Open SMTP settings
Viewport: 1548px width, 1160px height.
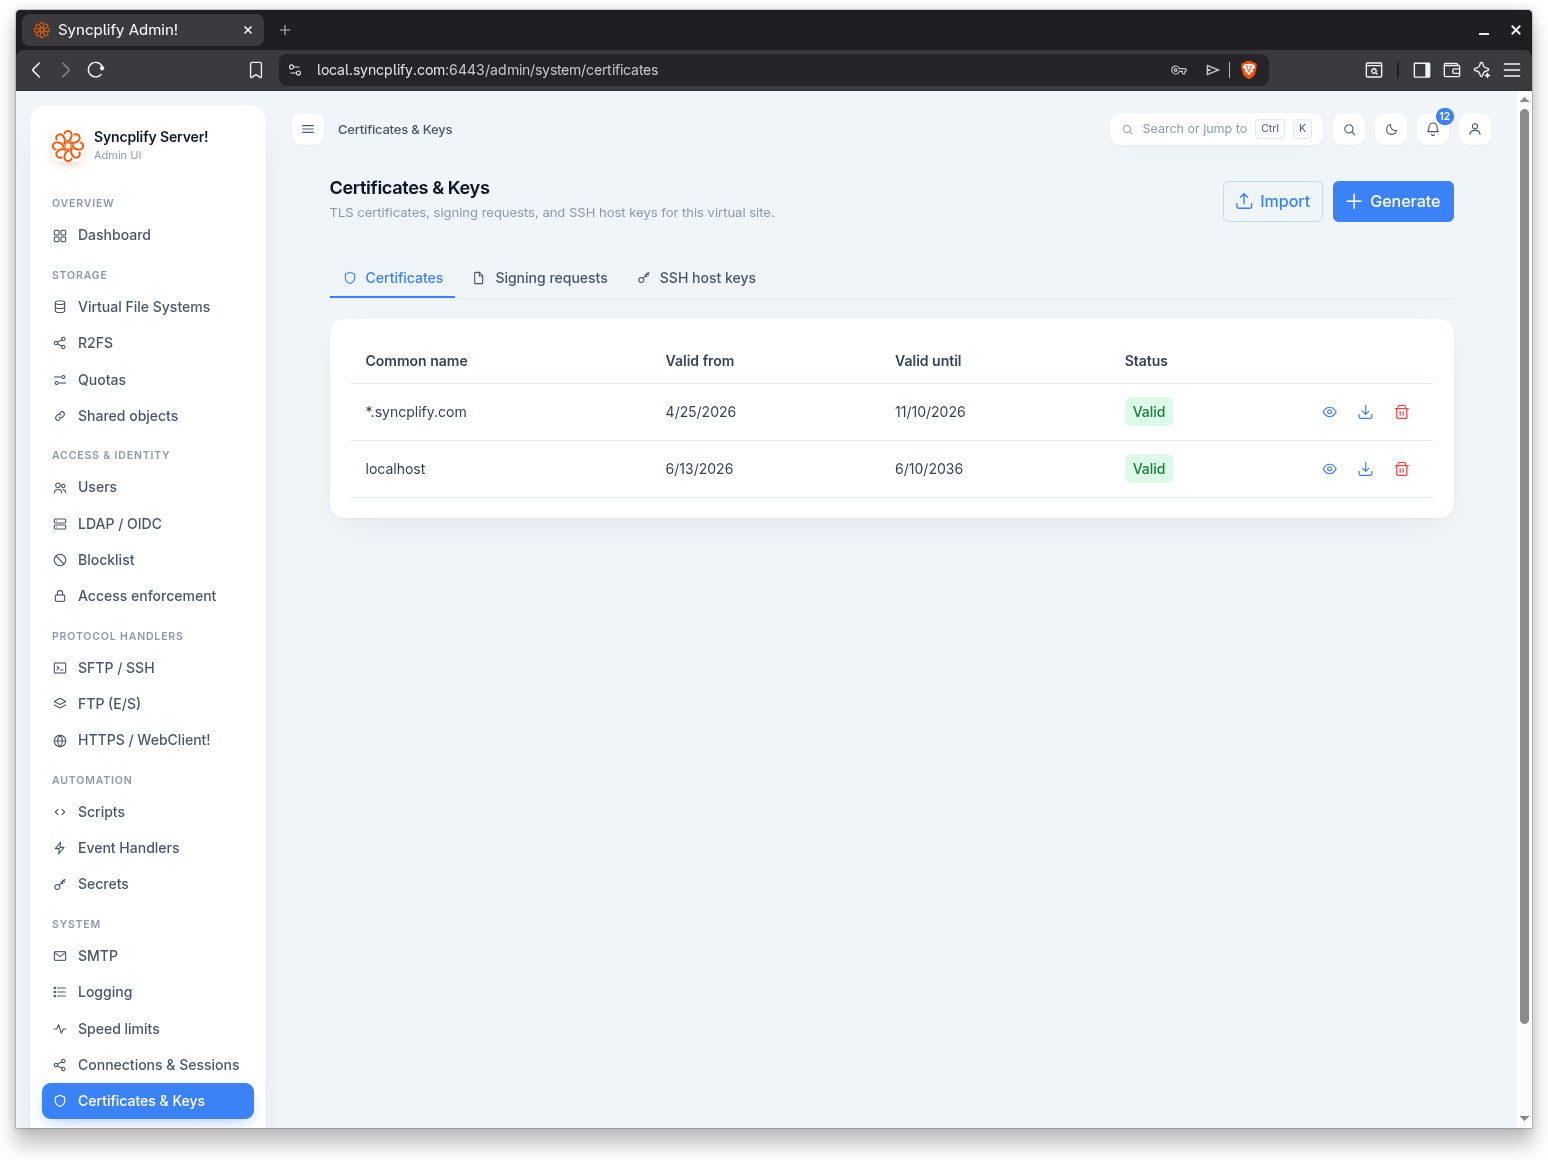(148, 956)
